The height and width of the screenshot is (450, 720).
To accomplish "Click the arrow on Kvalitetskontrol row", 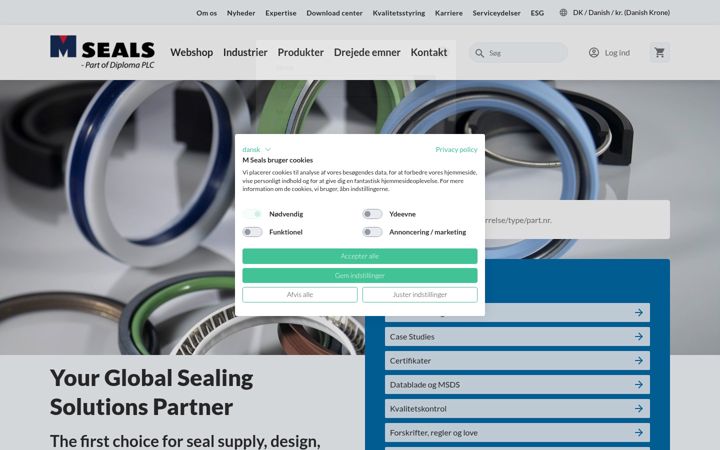I will [x=639, y=408].
